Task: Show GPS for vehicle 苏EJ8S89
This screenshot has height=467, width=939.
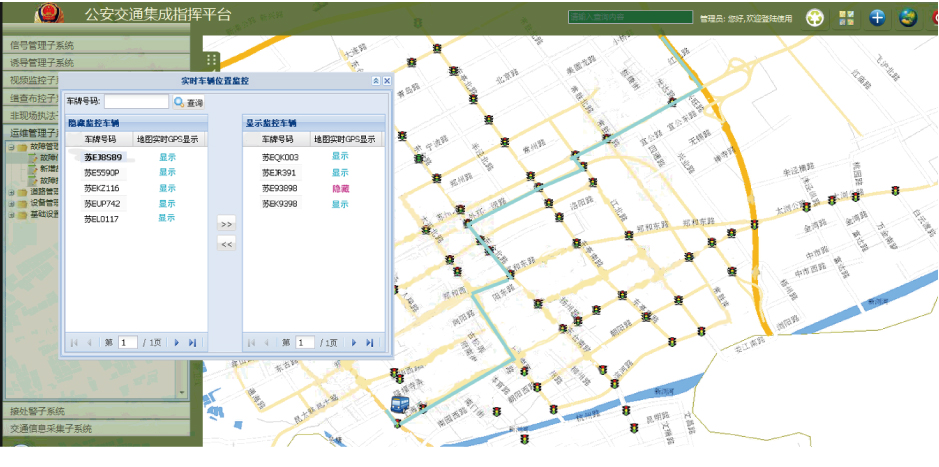Action: pyautogui.click(x=167, y=157)
